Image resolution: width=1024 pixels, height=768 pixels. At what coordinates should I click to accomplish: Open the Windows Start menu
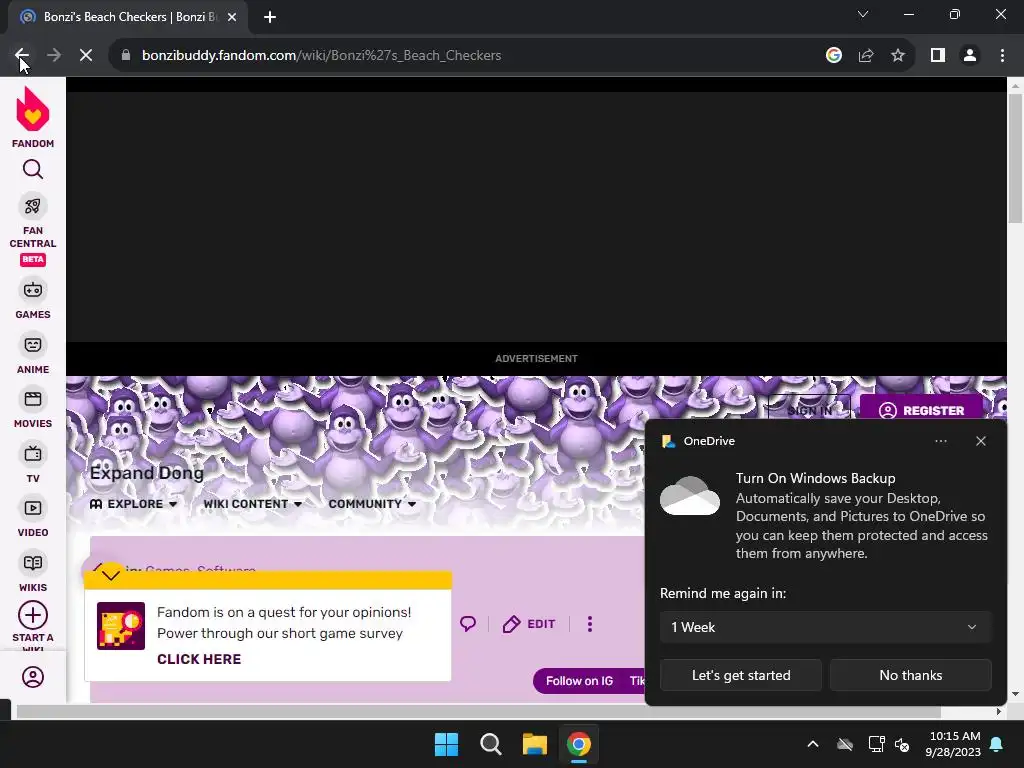click(x=447, y=744)
